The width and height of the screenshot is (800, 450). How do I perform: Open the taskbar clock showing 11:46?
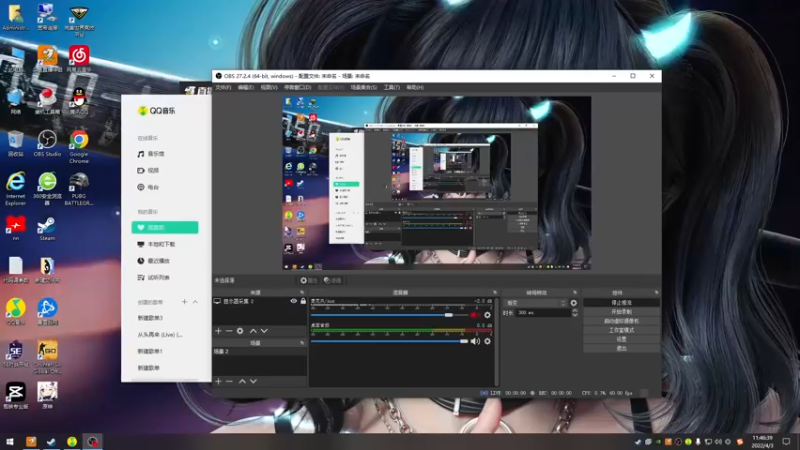pyautogui.click(x=762, y=442)
